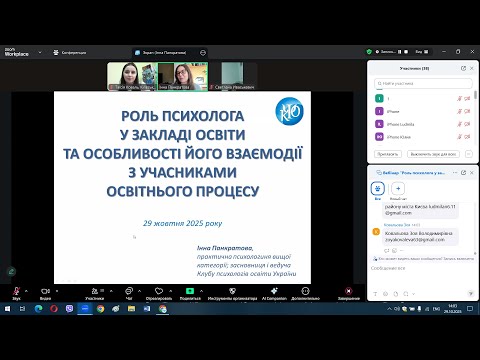Stop the recording indicator button
The width and height of the screenshot is (480, 360).
406,52
